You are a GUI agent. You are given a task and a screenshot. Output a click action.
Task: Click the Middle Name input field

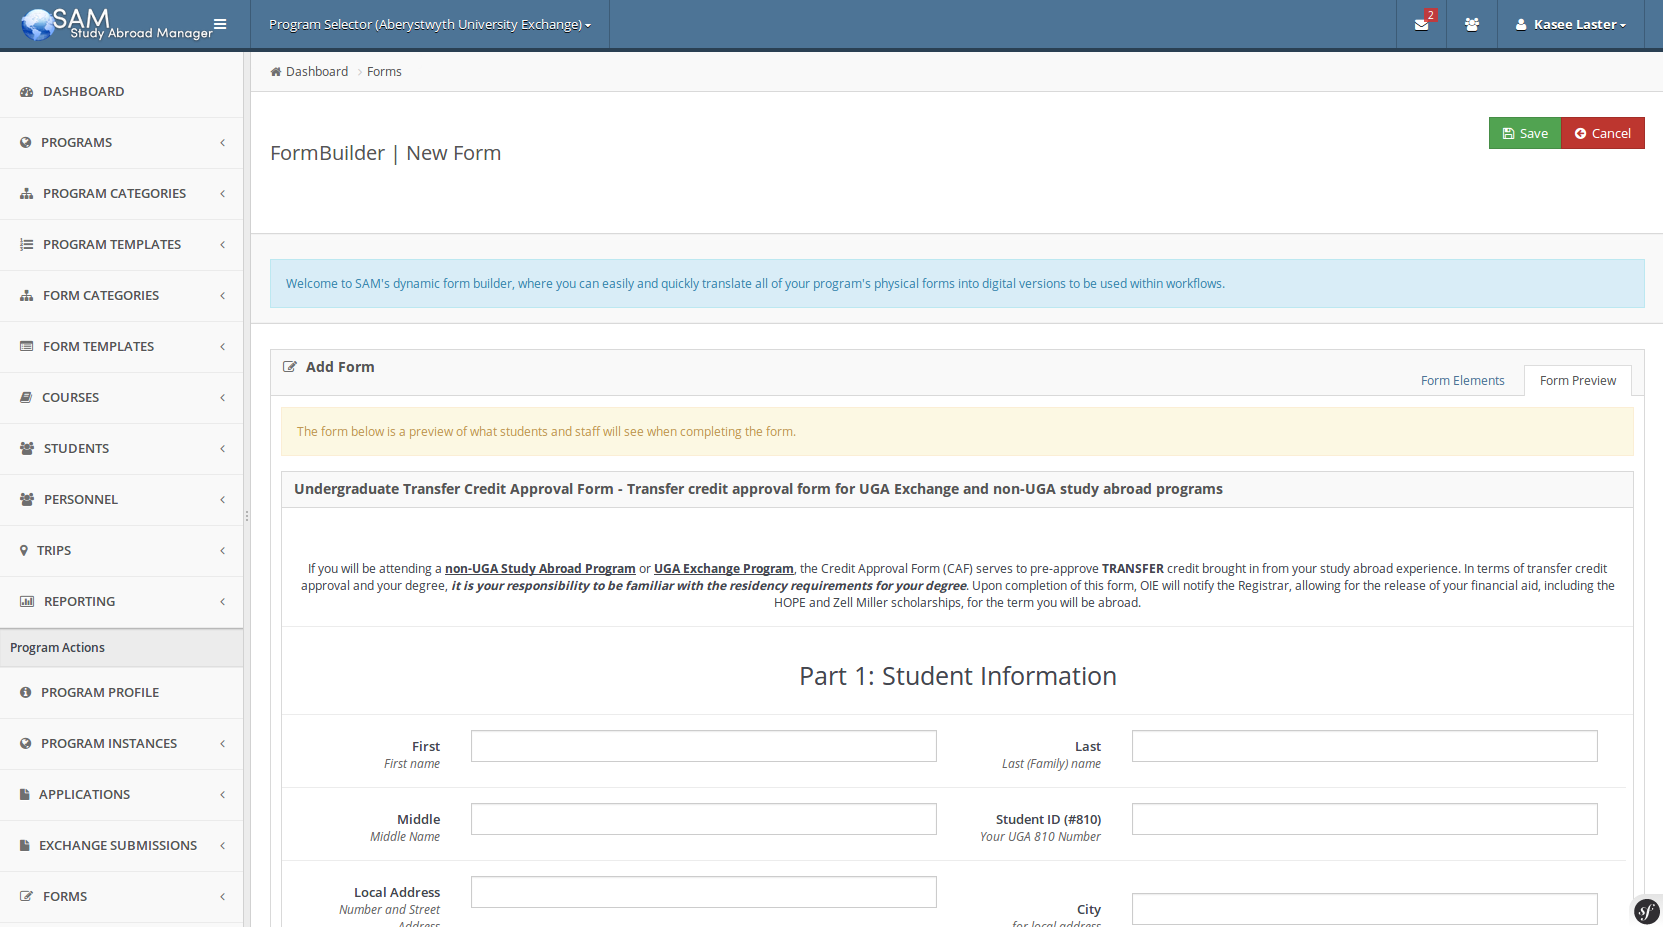coord(704,819)
